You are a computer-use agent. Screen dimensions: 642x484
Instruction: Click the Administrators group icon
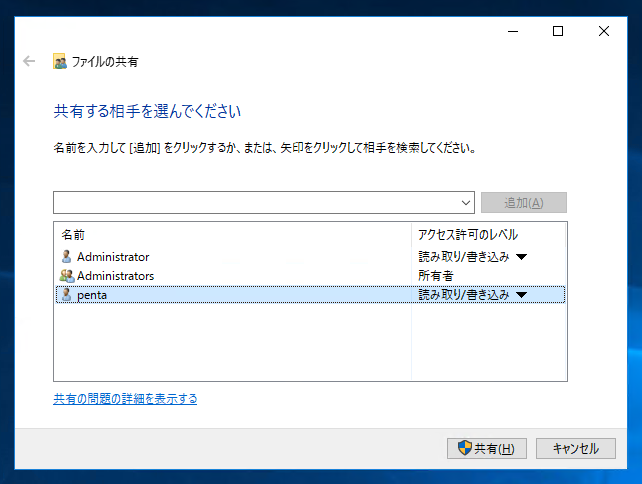67,276
